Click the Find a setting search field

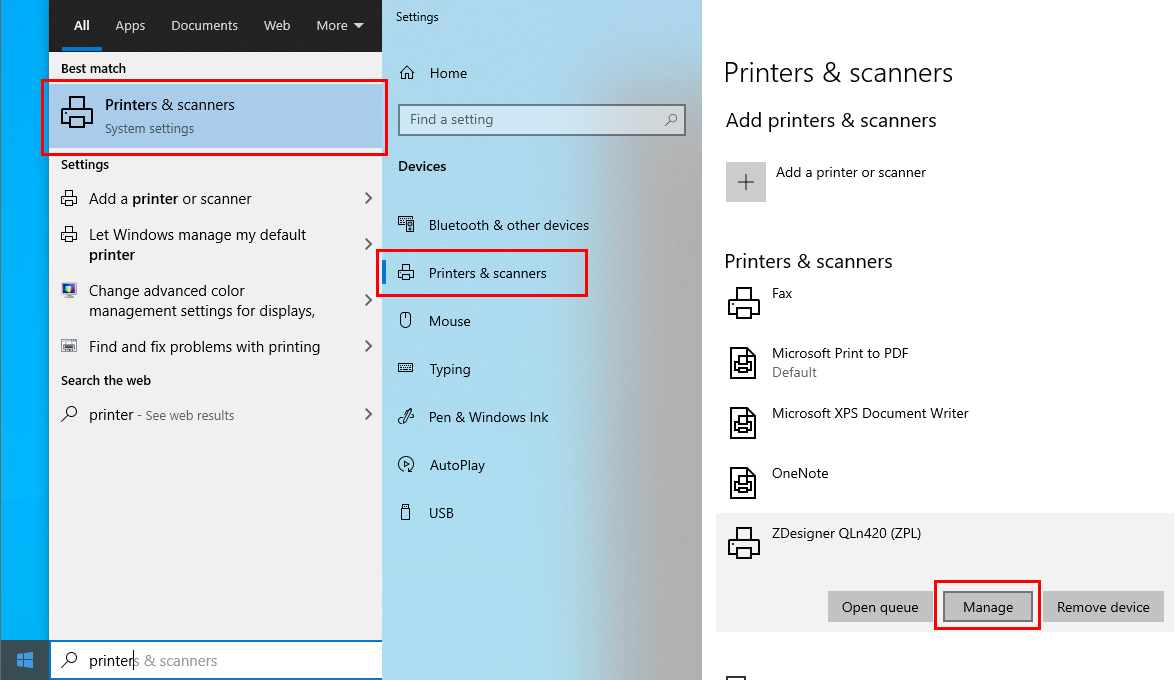coord(530,120)
